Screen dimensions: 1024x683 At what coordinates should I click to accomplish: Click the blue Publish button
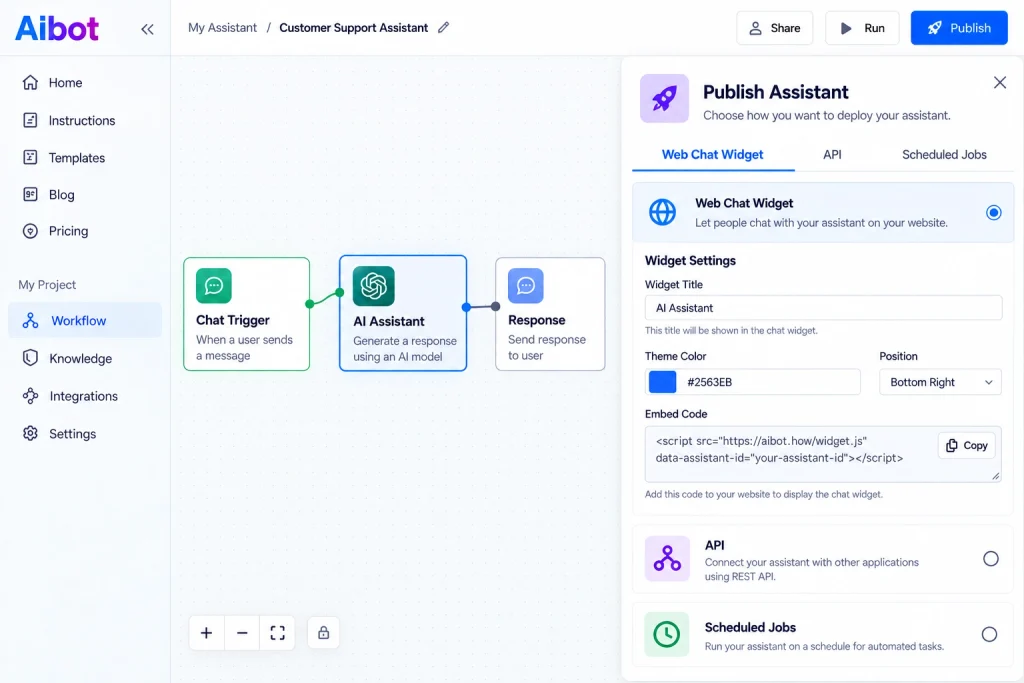959,28
